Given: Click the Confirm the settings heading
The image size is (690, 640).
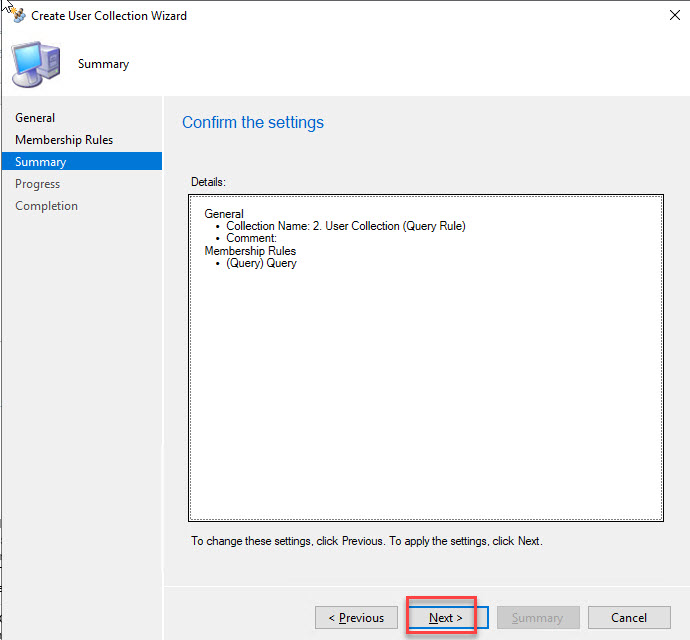Looking at the screenshot, I should click(253, 123).
